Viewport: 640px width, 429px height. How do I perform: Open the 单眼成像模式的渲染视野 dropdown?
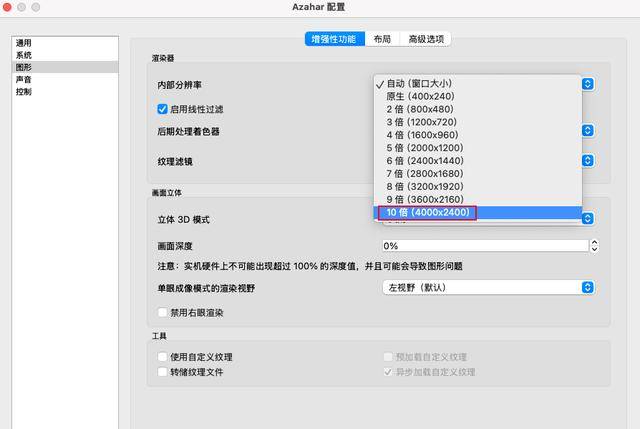pos(489,287)
